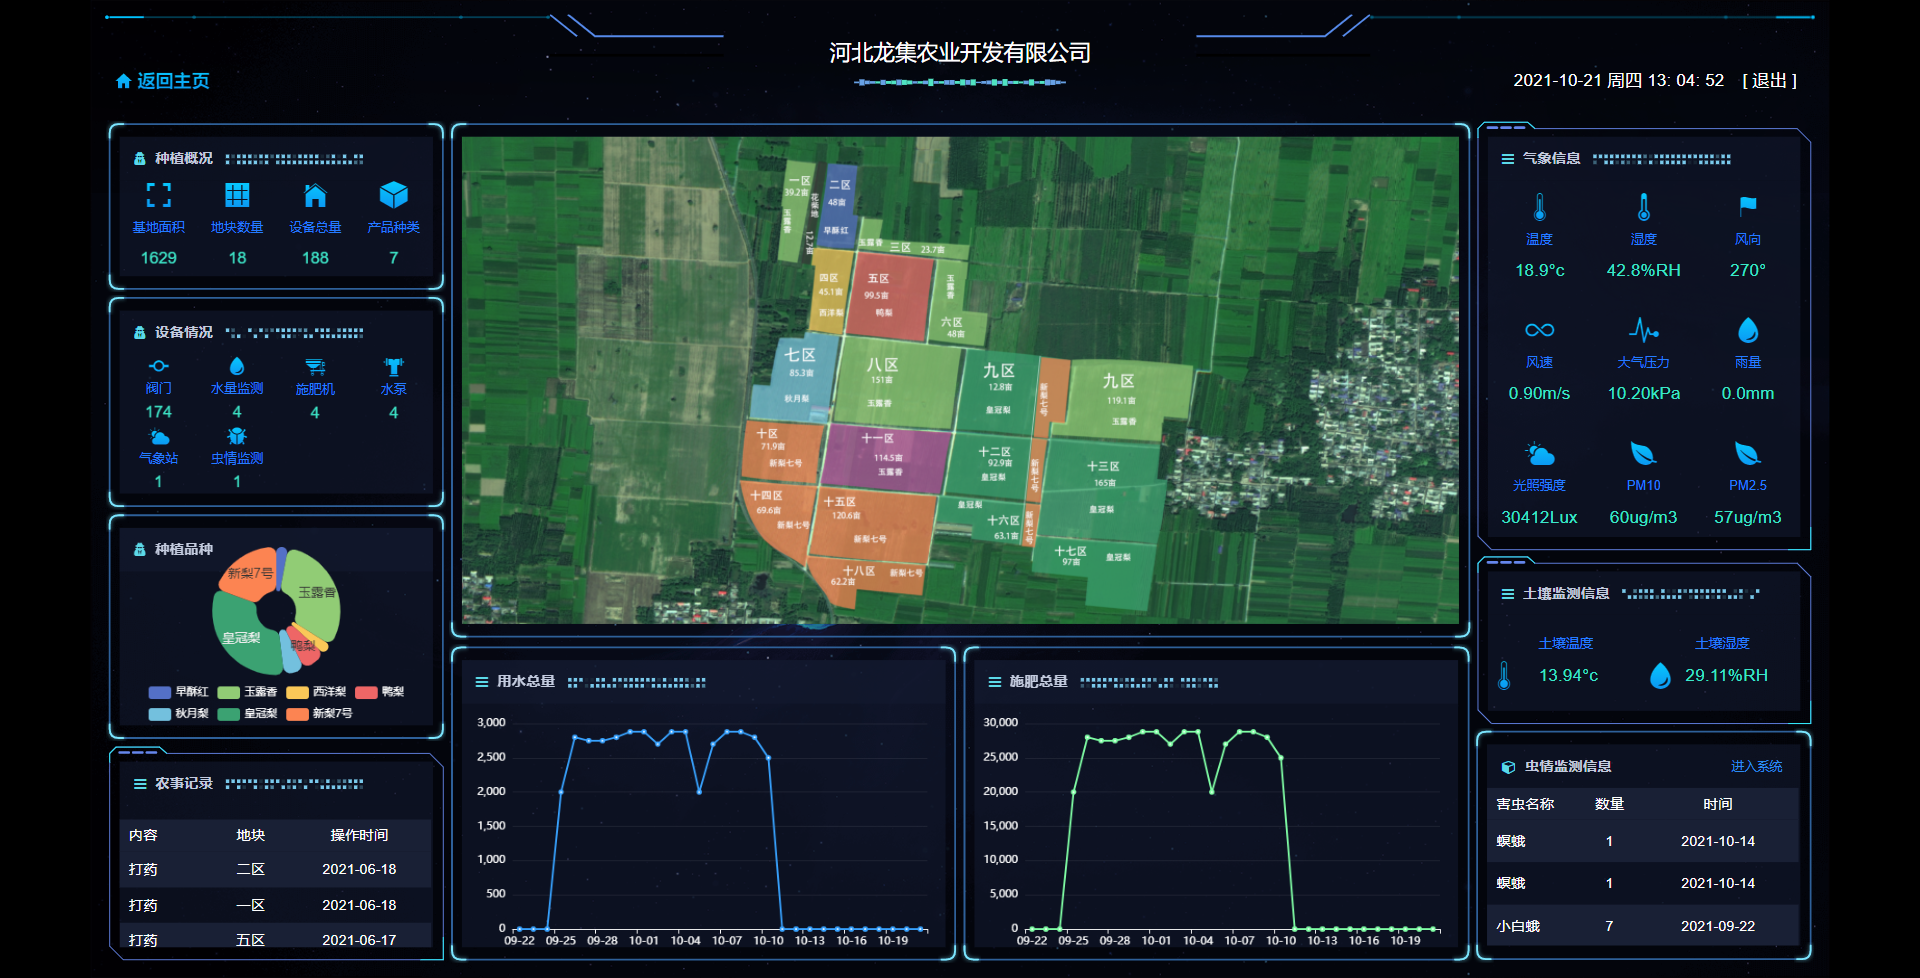The width and height of the screenshot is (1920, 978).
Task: Click the home icon beside 返回主页
Action: pyautogui.click(x=123, y=81)
